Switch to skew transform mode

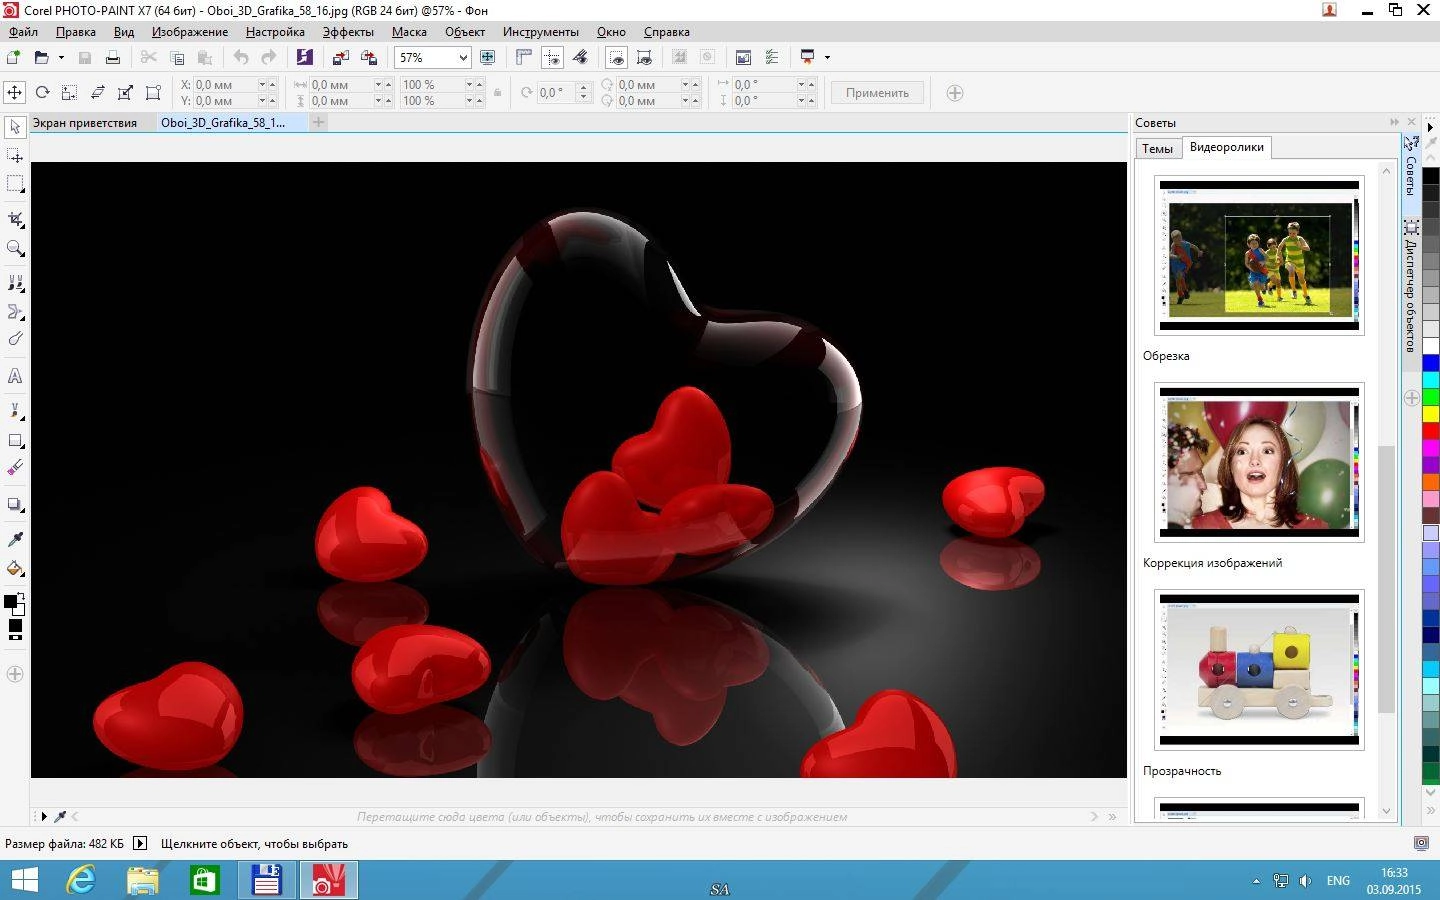tap(98, 93)
